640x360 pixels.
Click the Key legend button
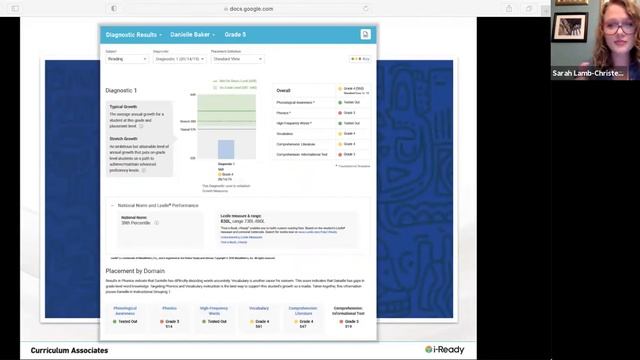coord(360,59)
